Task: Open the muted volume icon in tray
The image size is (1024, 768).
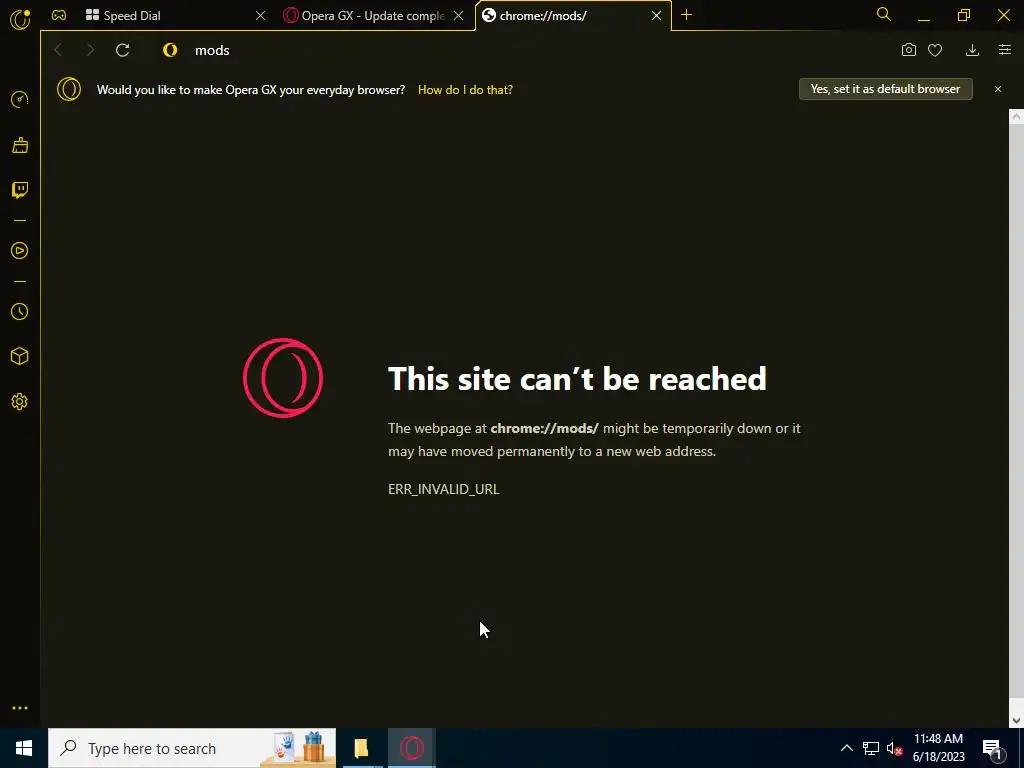Action: [894, 748]
